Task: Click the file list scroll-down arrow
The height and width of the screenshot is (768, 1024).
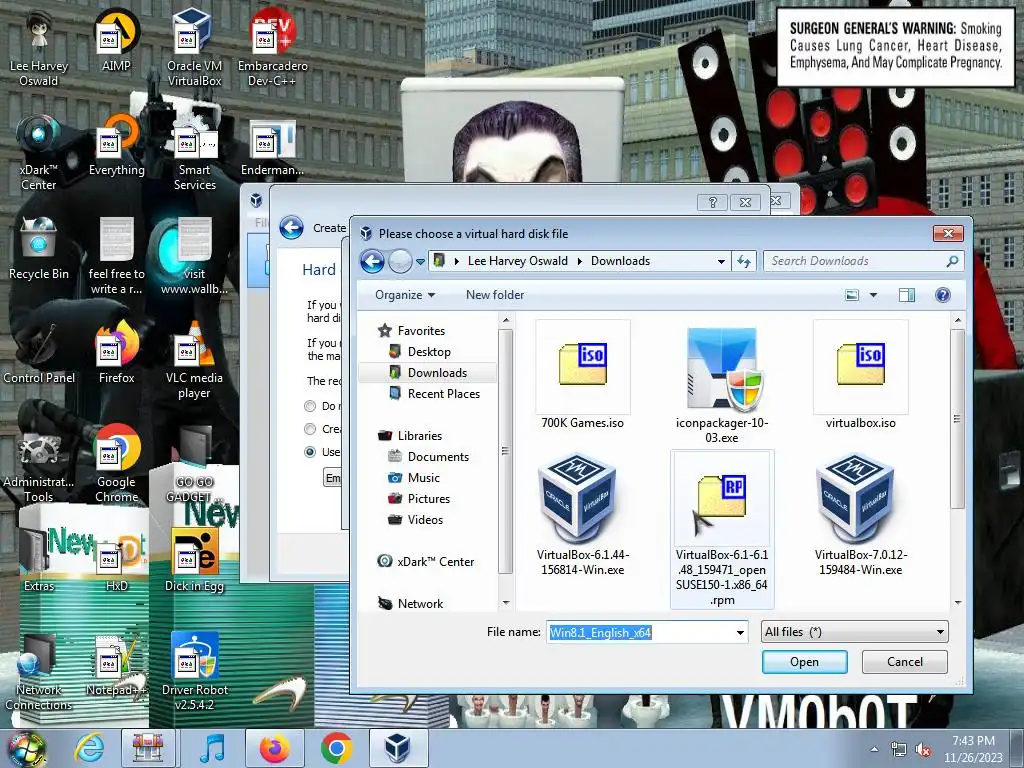Action: [957, 602]
